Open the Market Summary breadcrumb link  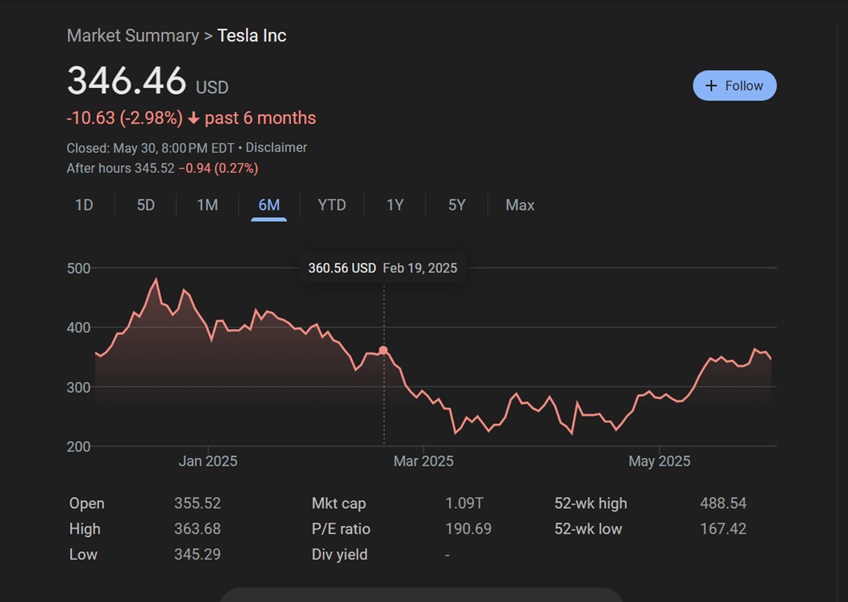point(132,36)
